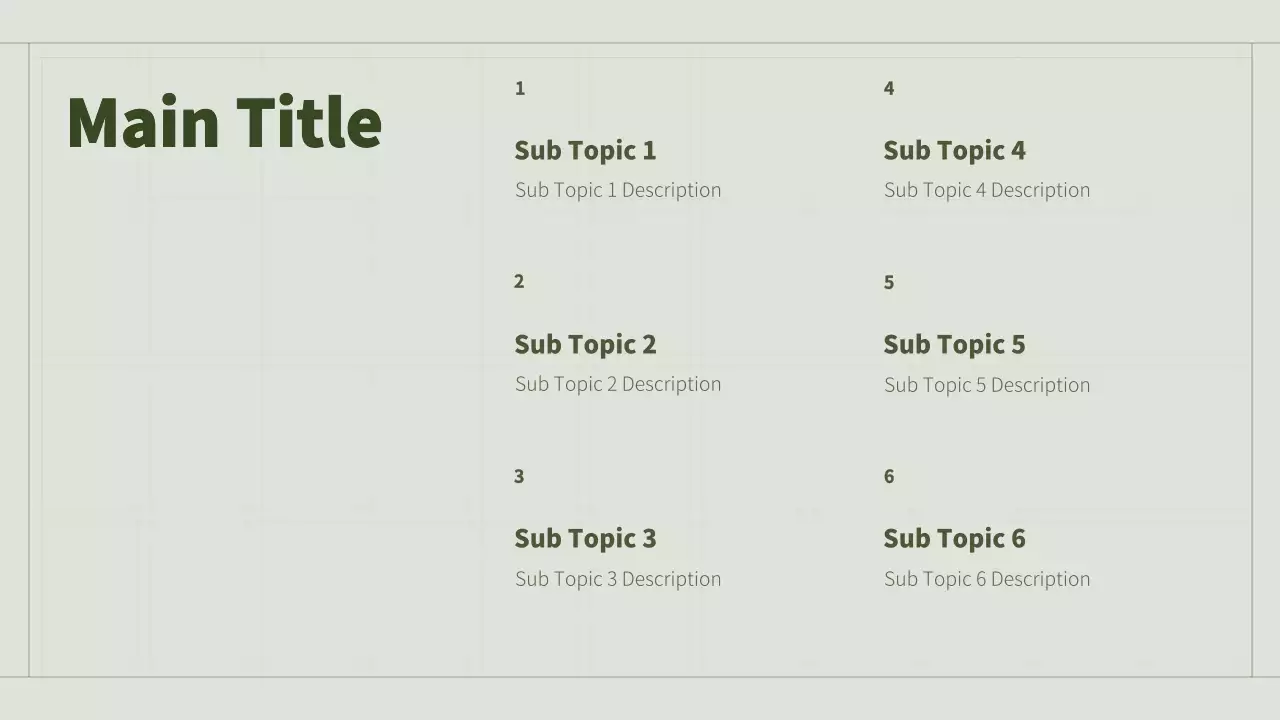Screen dimensions: 1280x720
Task: Select the Sub Topic 5 Description text
Action: coord(987,385)
